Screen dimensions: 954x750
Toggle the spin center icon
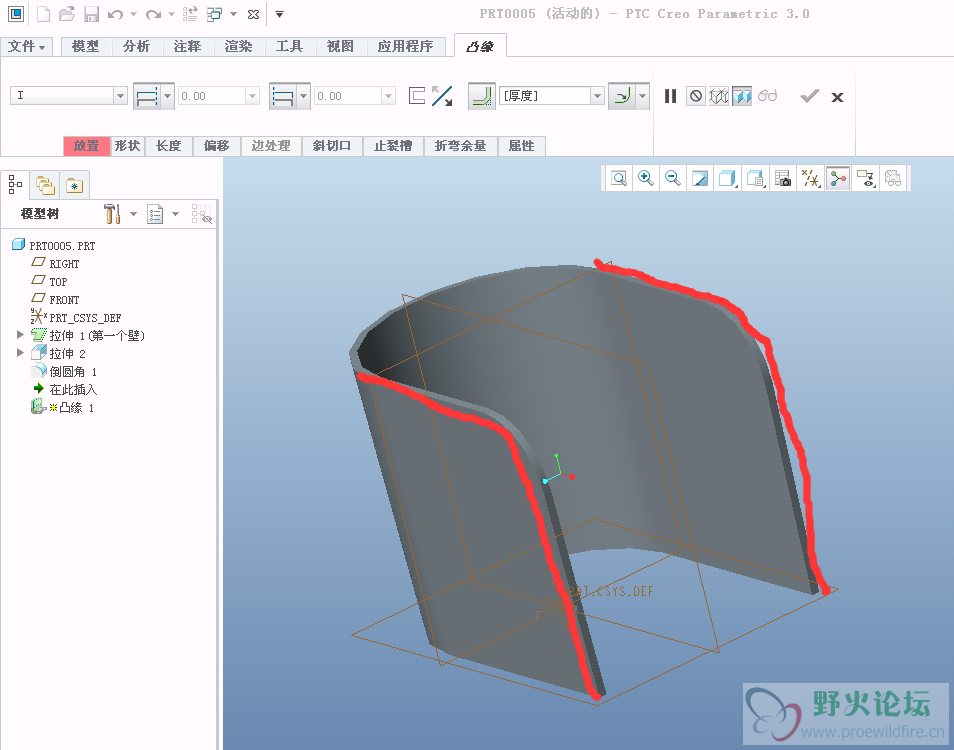pos(837,179)
